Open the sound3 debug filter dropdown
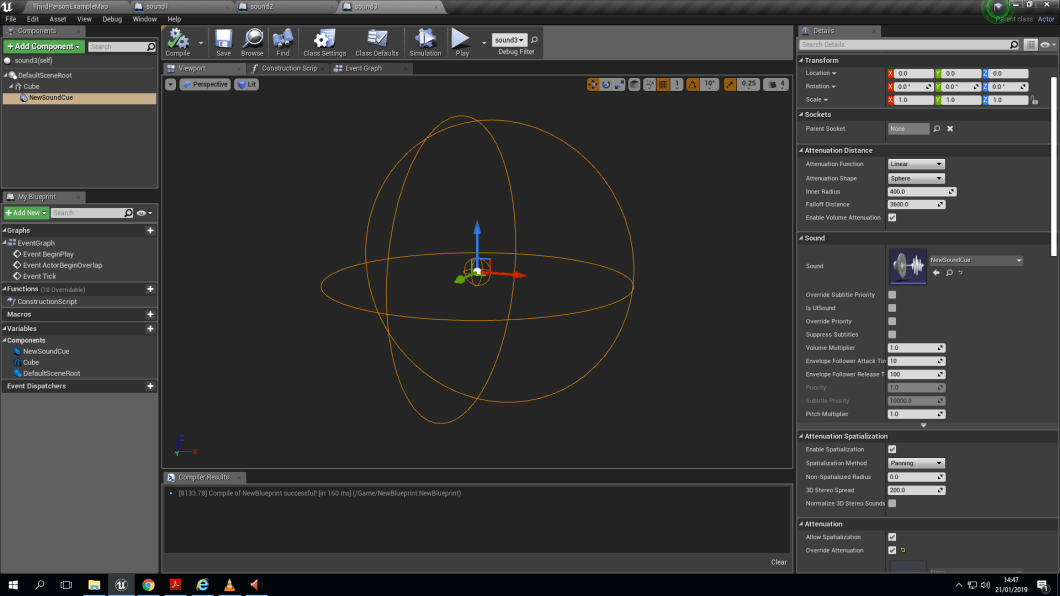The width and height of the screenshot is (1060, 596). pos(509,40)
